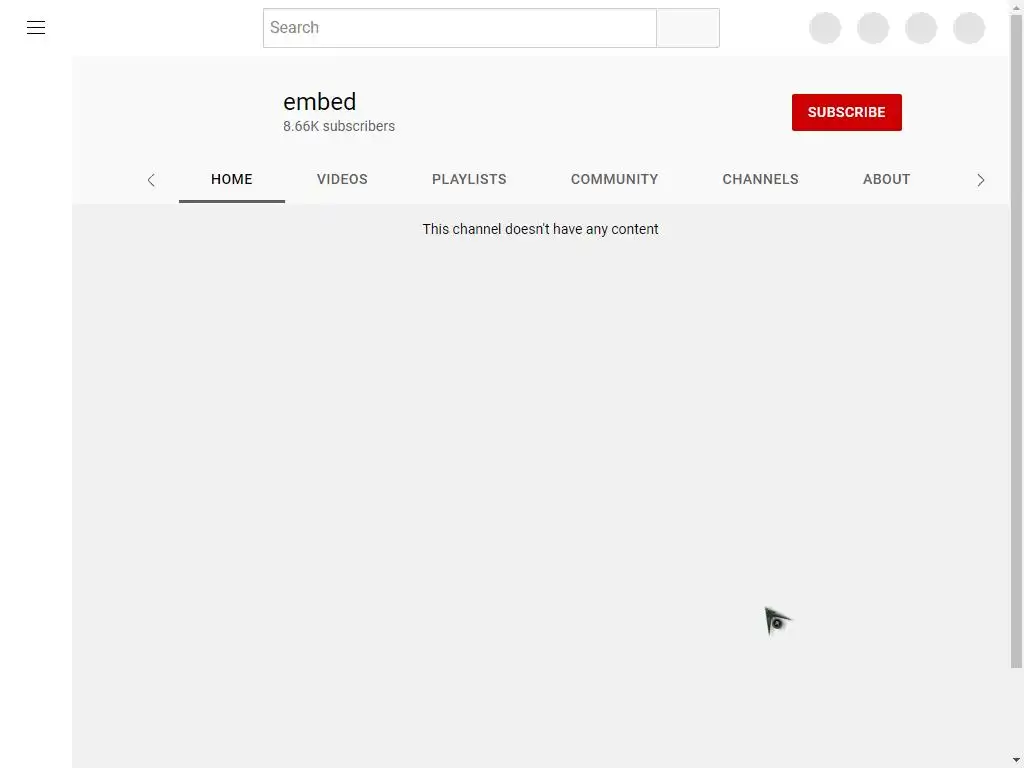Click inside the Search input field
Viewport: 1024px width, 768px height.
coord(460,27)
